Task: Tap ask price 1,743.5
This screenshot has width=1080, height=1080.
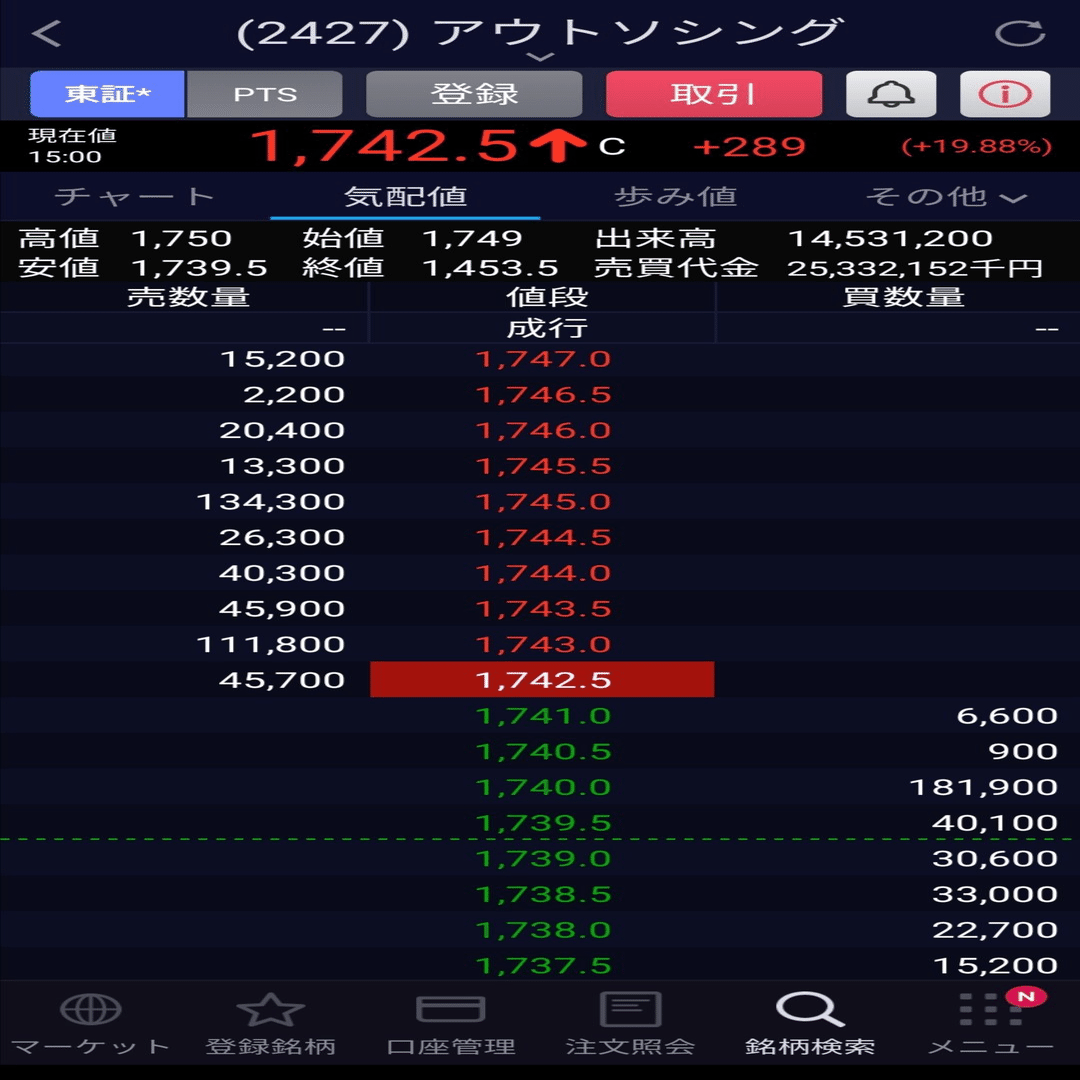Action: (543, 609)
